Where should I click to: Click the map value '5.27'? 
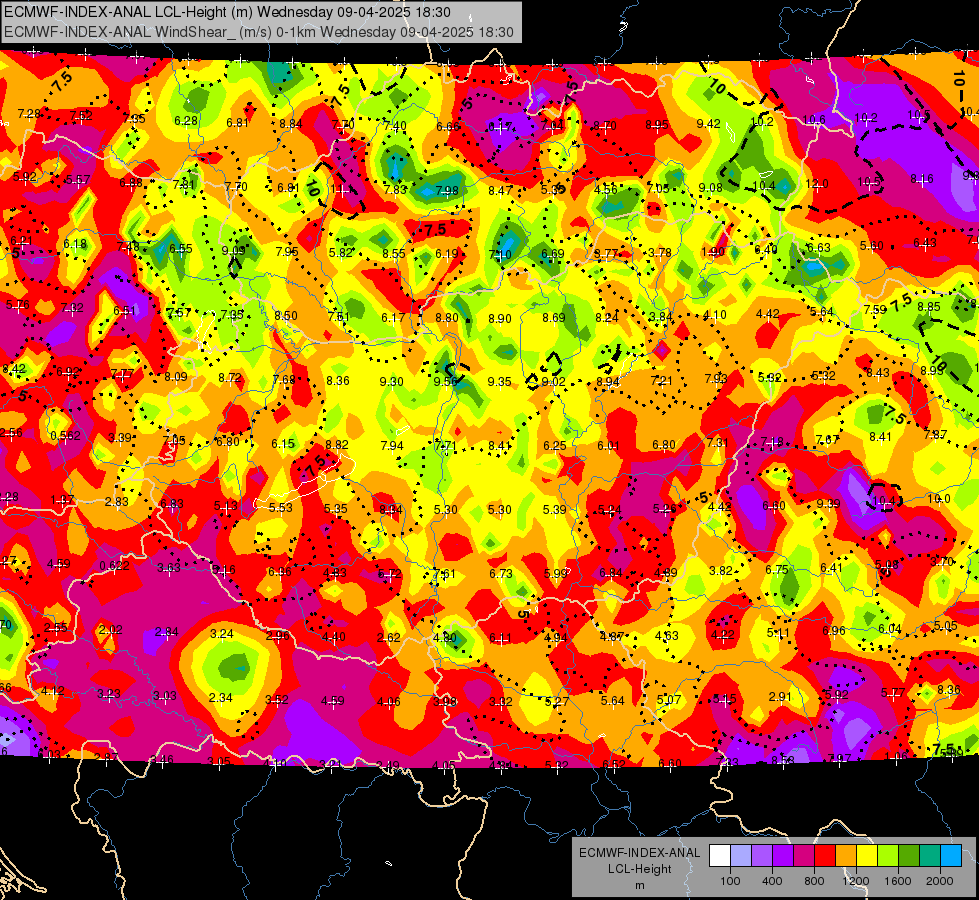pyautogui.click(x=556, y=701)
